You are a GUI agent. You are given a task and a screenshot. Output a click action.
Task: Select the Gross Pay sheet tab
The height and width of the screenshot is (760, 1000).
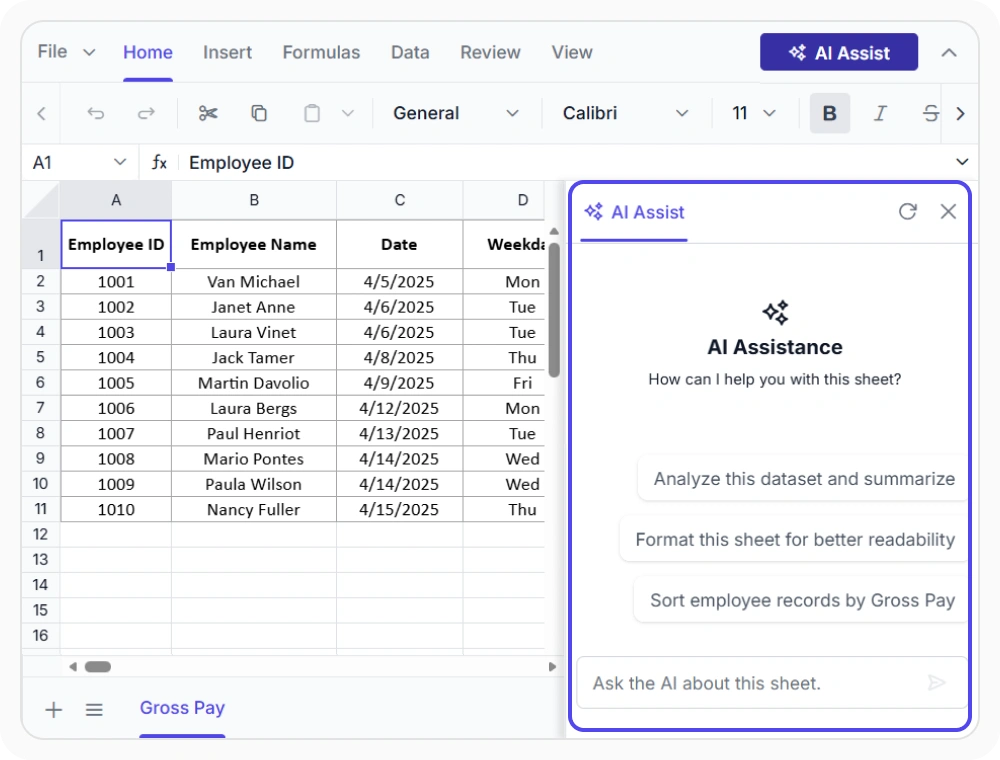tap(182, 708)
